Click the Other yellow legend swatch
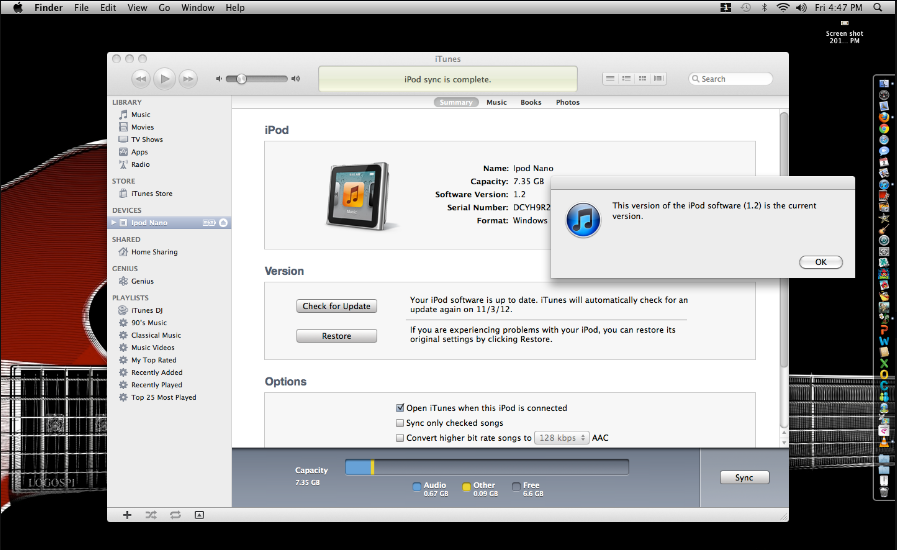The width and height of the screenshot is (897, 550). click(466, 487)
